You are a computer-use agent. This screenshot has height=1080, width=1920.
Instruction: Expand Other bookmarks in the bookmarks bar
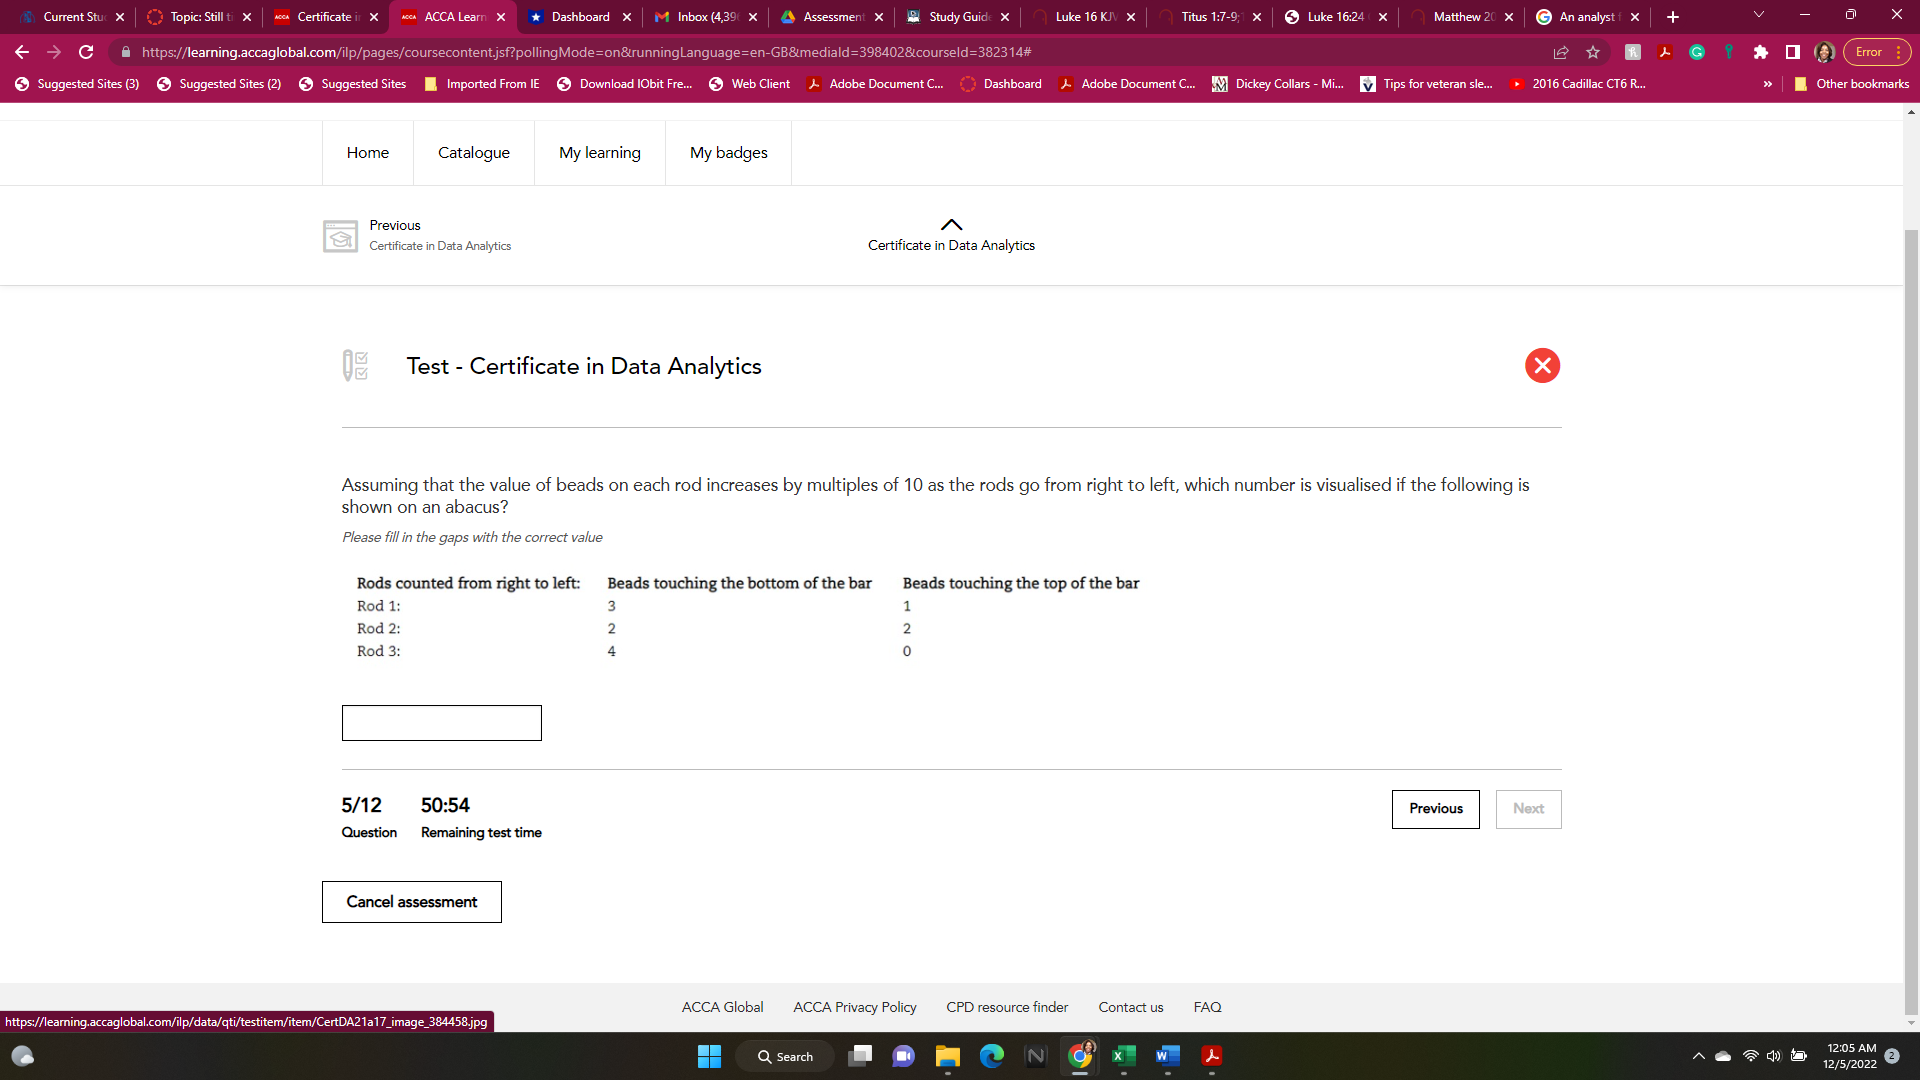1851,84
